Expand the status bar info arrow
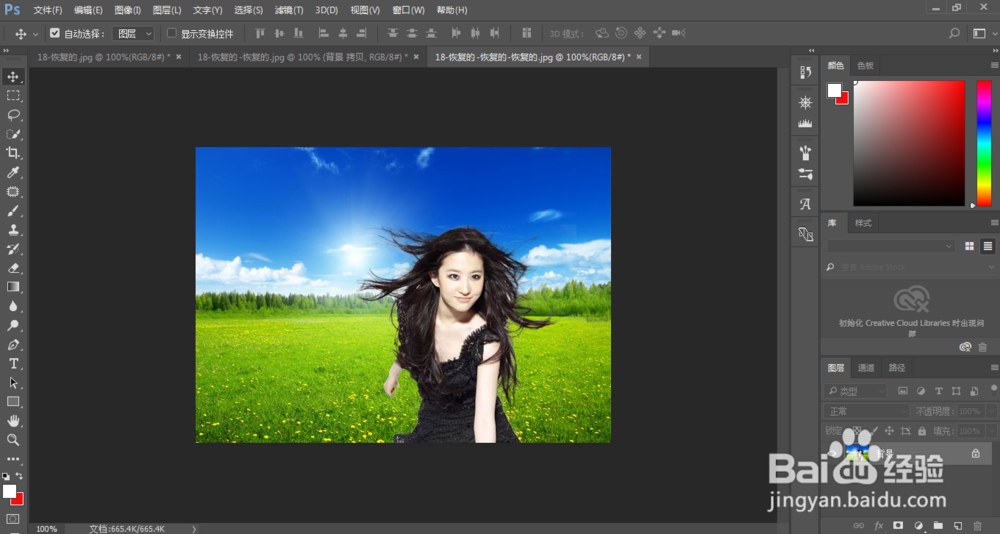 [194, 529]
